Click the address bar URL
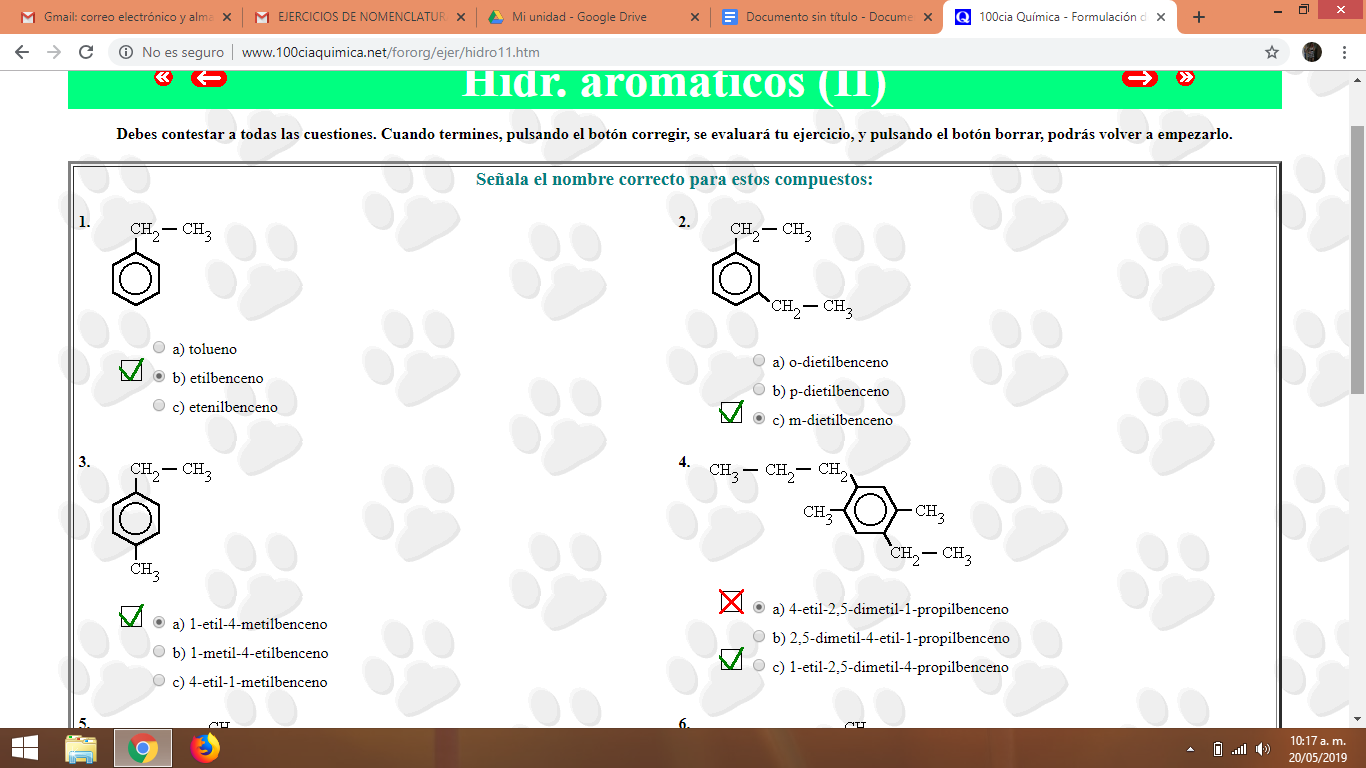This screenshot has height=768, width=1366. 391,52
